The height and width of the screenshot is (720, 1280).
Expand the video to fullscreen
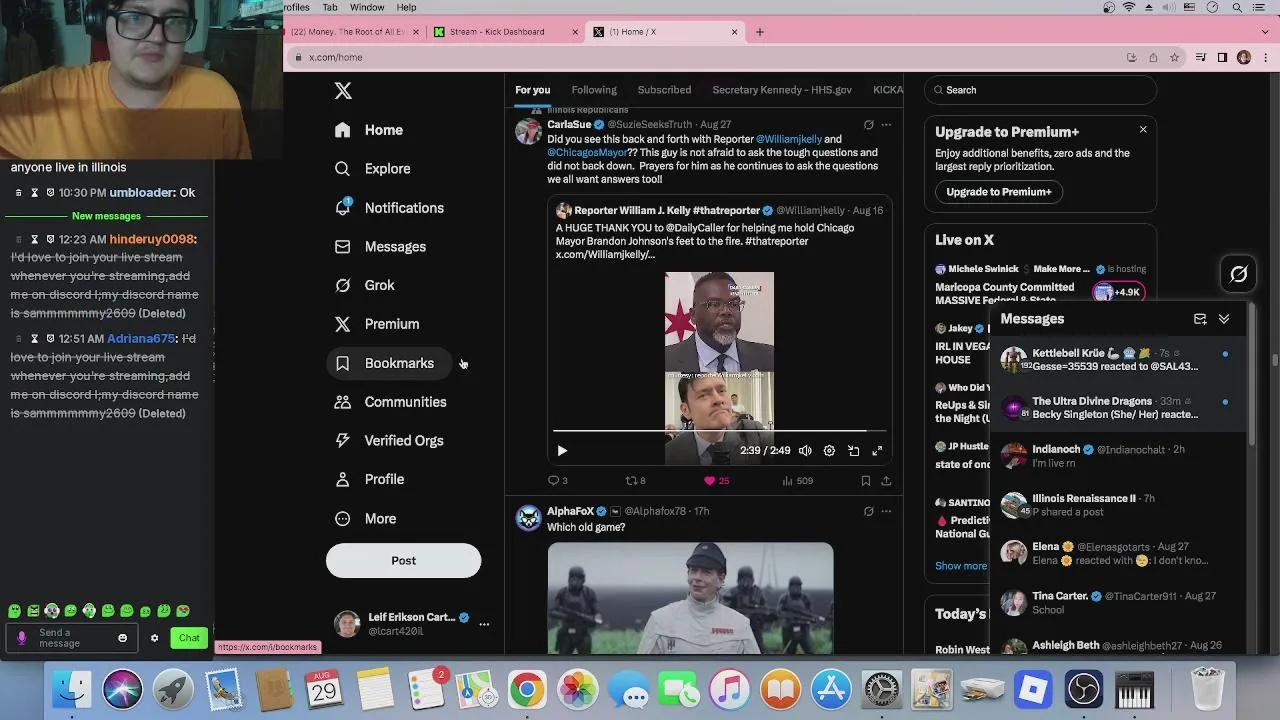click(x=877, y=451)
